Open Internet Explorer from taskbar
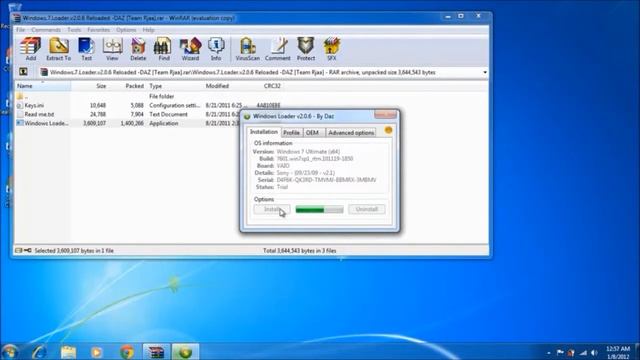The image size is (640, 360). pyautogui.click(x=40, y=351)
